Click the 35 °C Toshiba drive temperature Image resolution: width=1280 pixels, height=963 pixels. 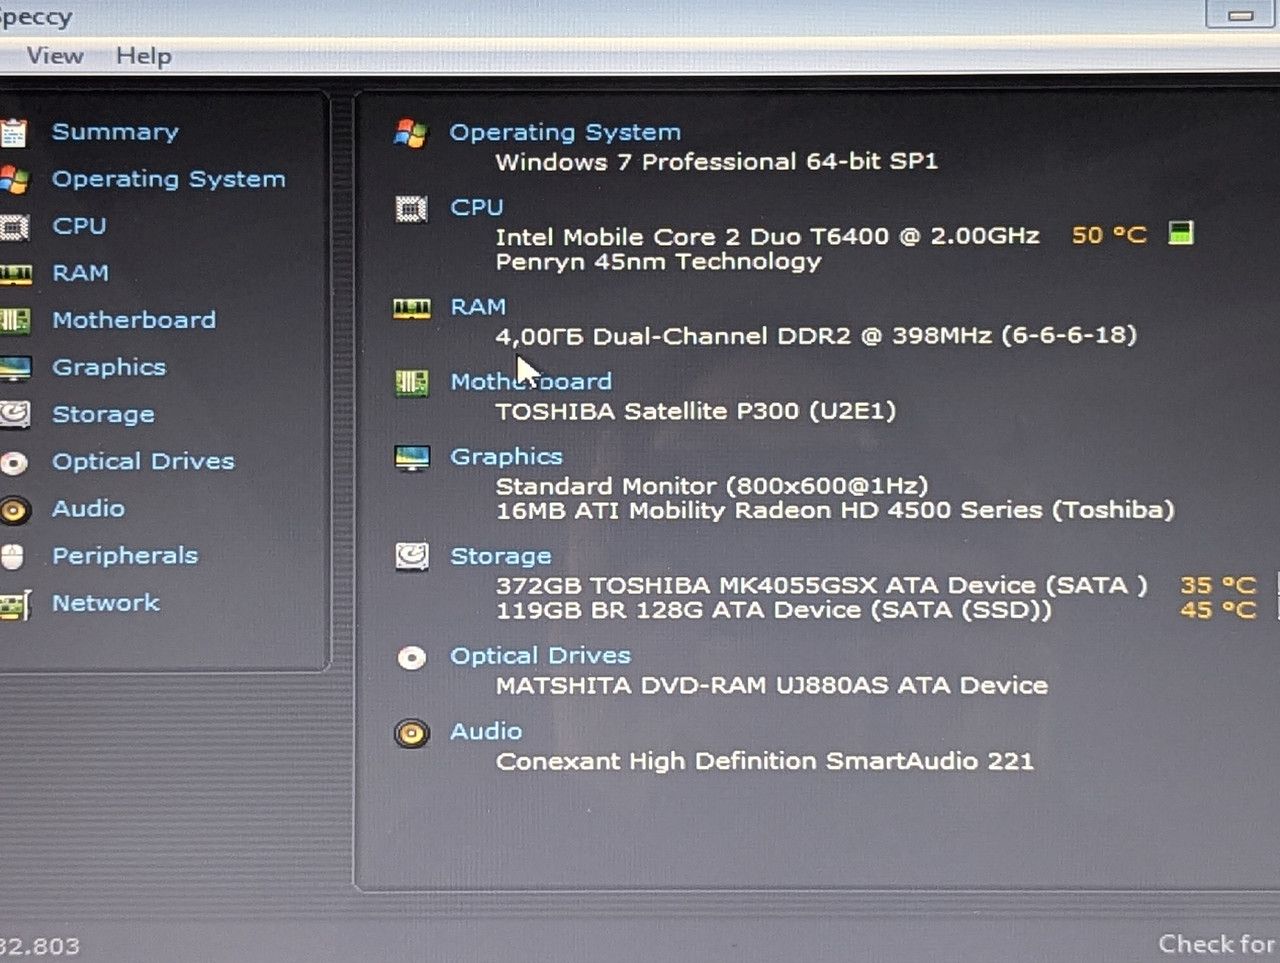coord(1217,585)
